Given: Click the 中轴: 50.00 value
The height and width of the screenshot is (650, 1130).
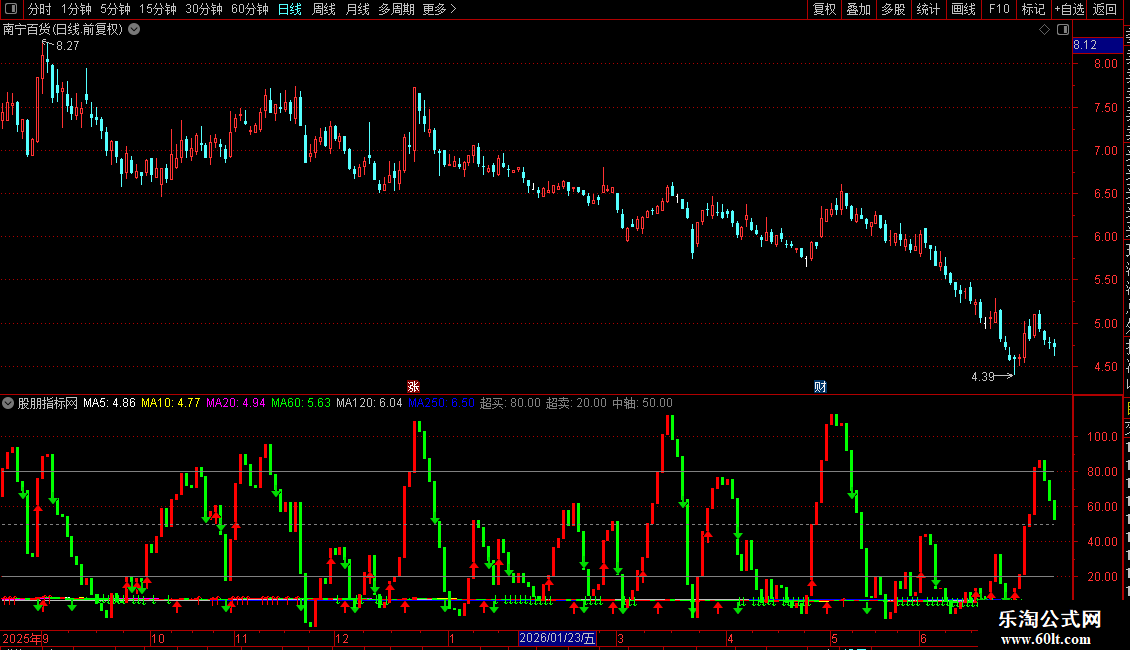Looking at the screenshot, I should coord(642,403).
